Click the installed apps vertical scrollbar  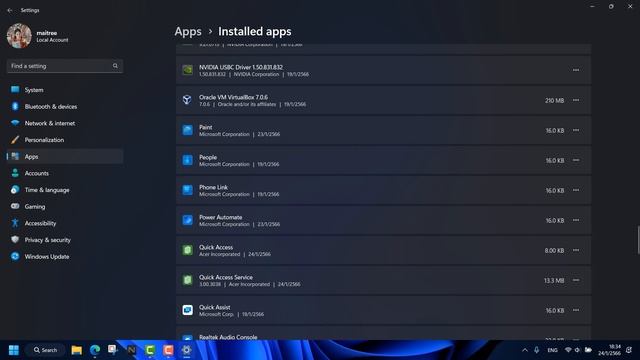point(638,240)
